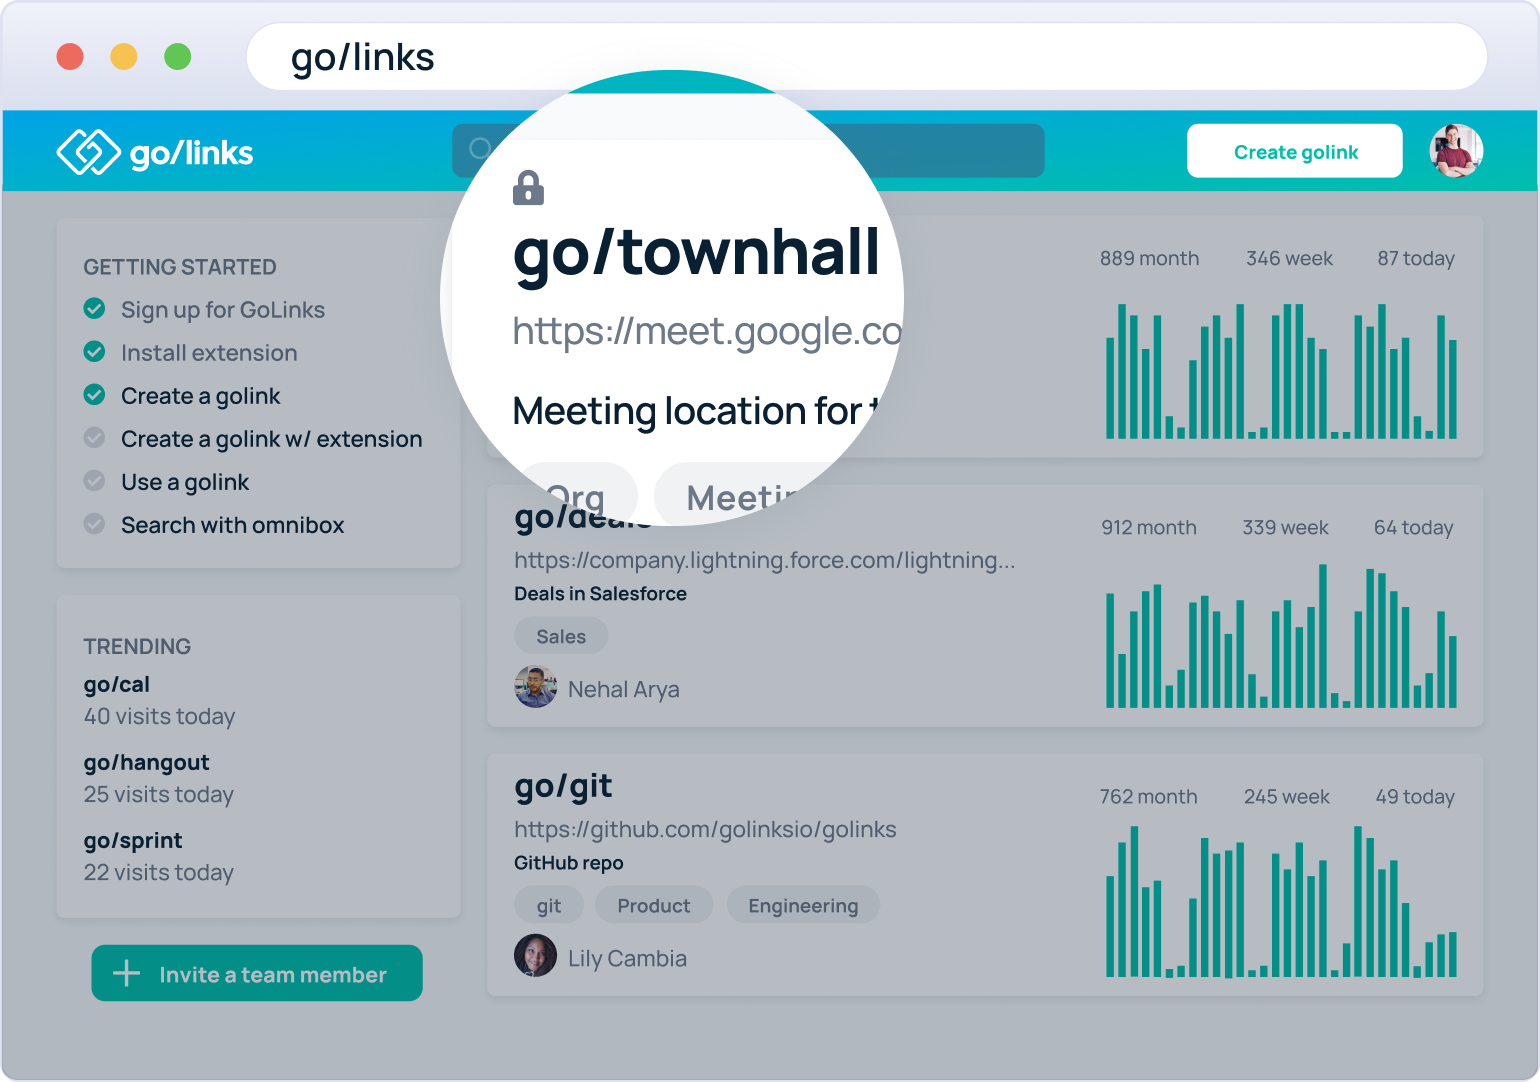
Task: Click the GoLinks logo icon
Action: tap(88, 152)
